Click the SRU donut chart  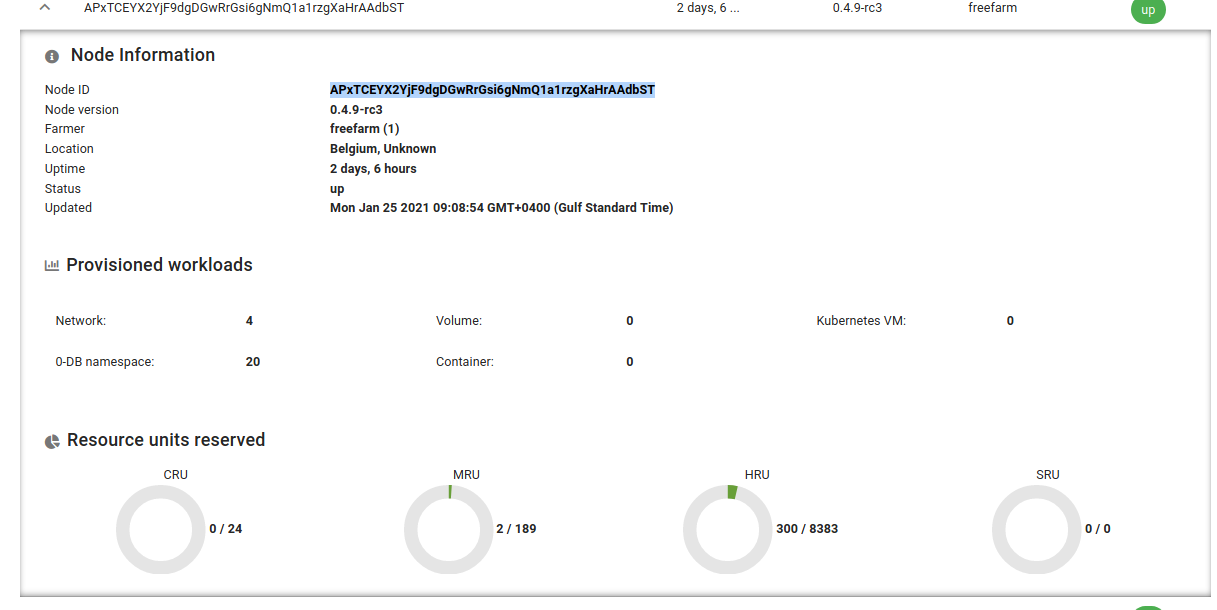pos(1037,529)
